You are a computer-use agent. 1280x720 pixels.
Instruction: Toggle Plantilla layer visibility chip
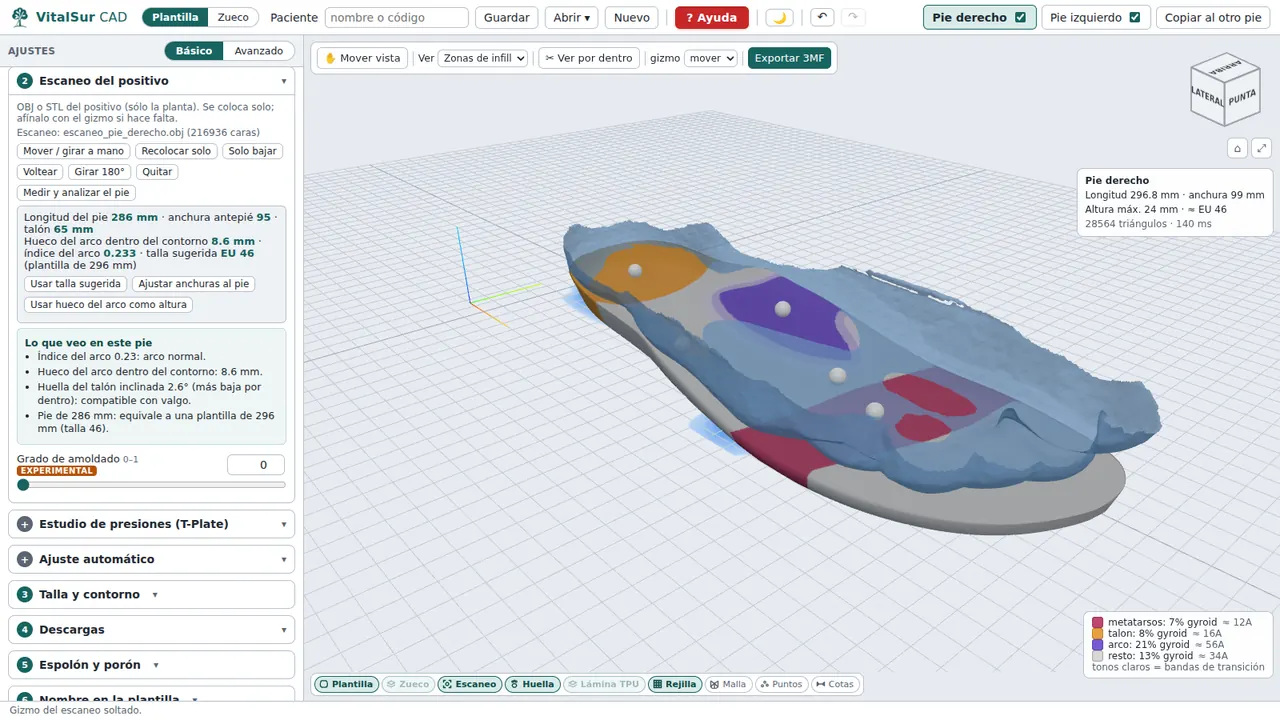tap(346, 684)
